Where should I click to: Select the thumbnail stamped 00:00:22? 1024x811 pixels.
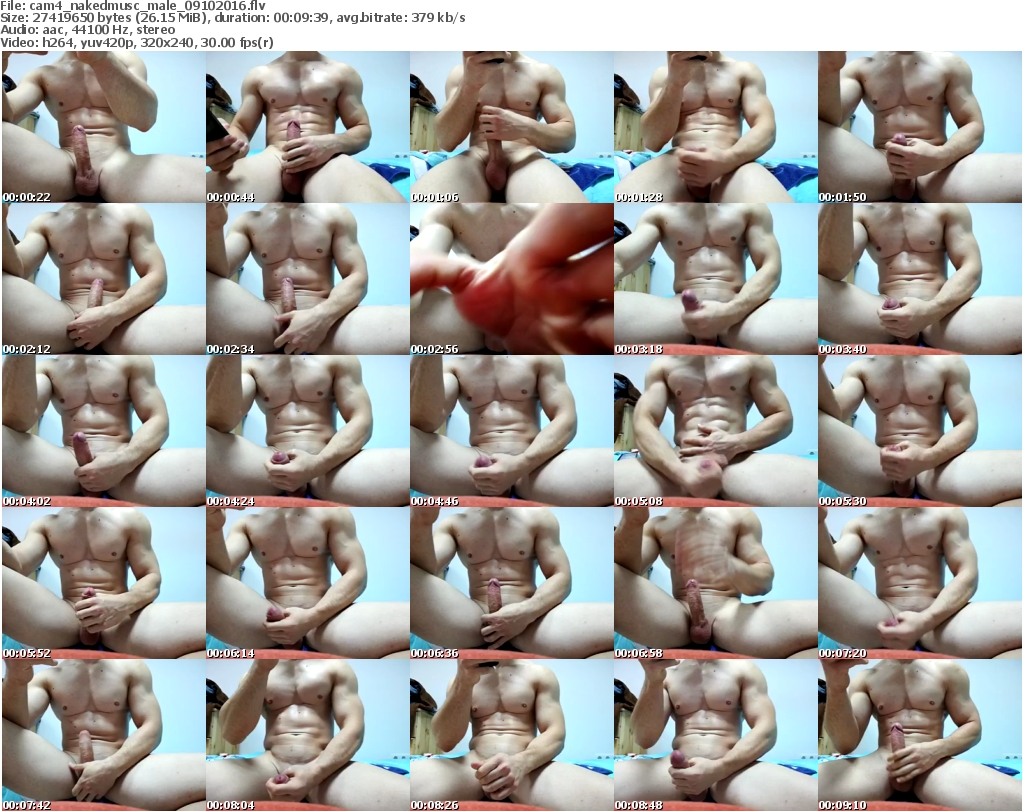pos(104,127)
